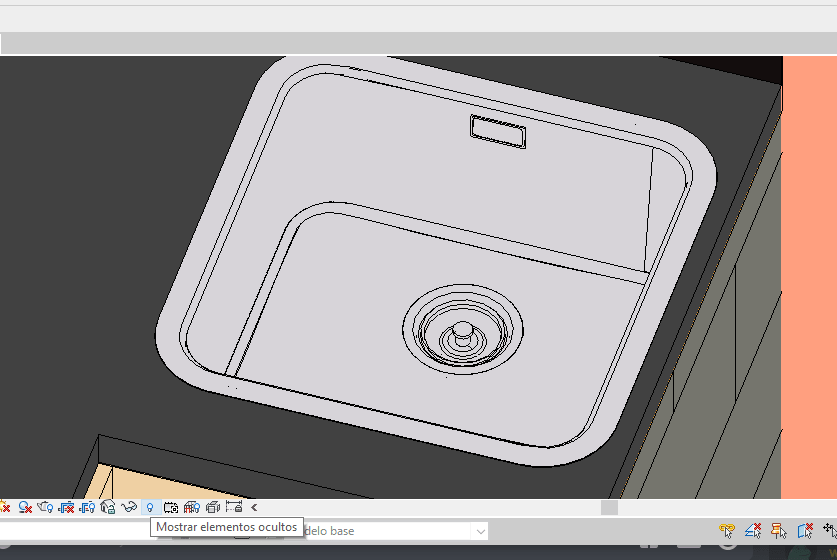Screen dimensions: 837x560
Task: Toggle select underlay elements option
Action: pos(754,530)
